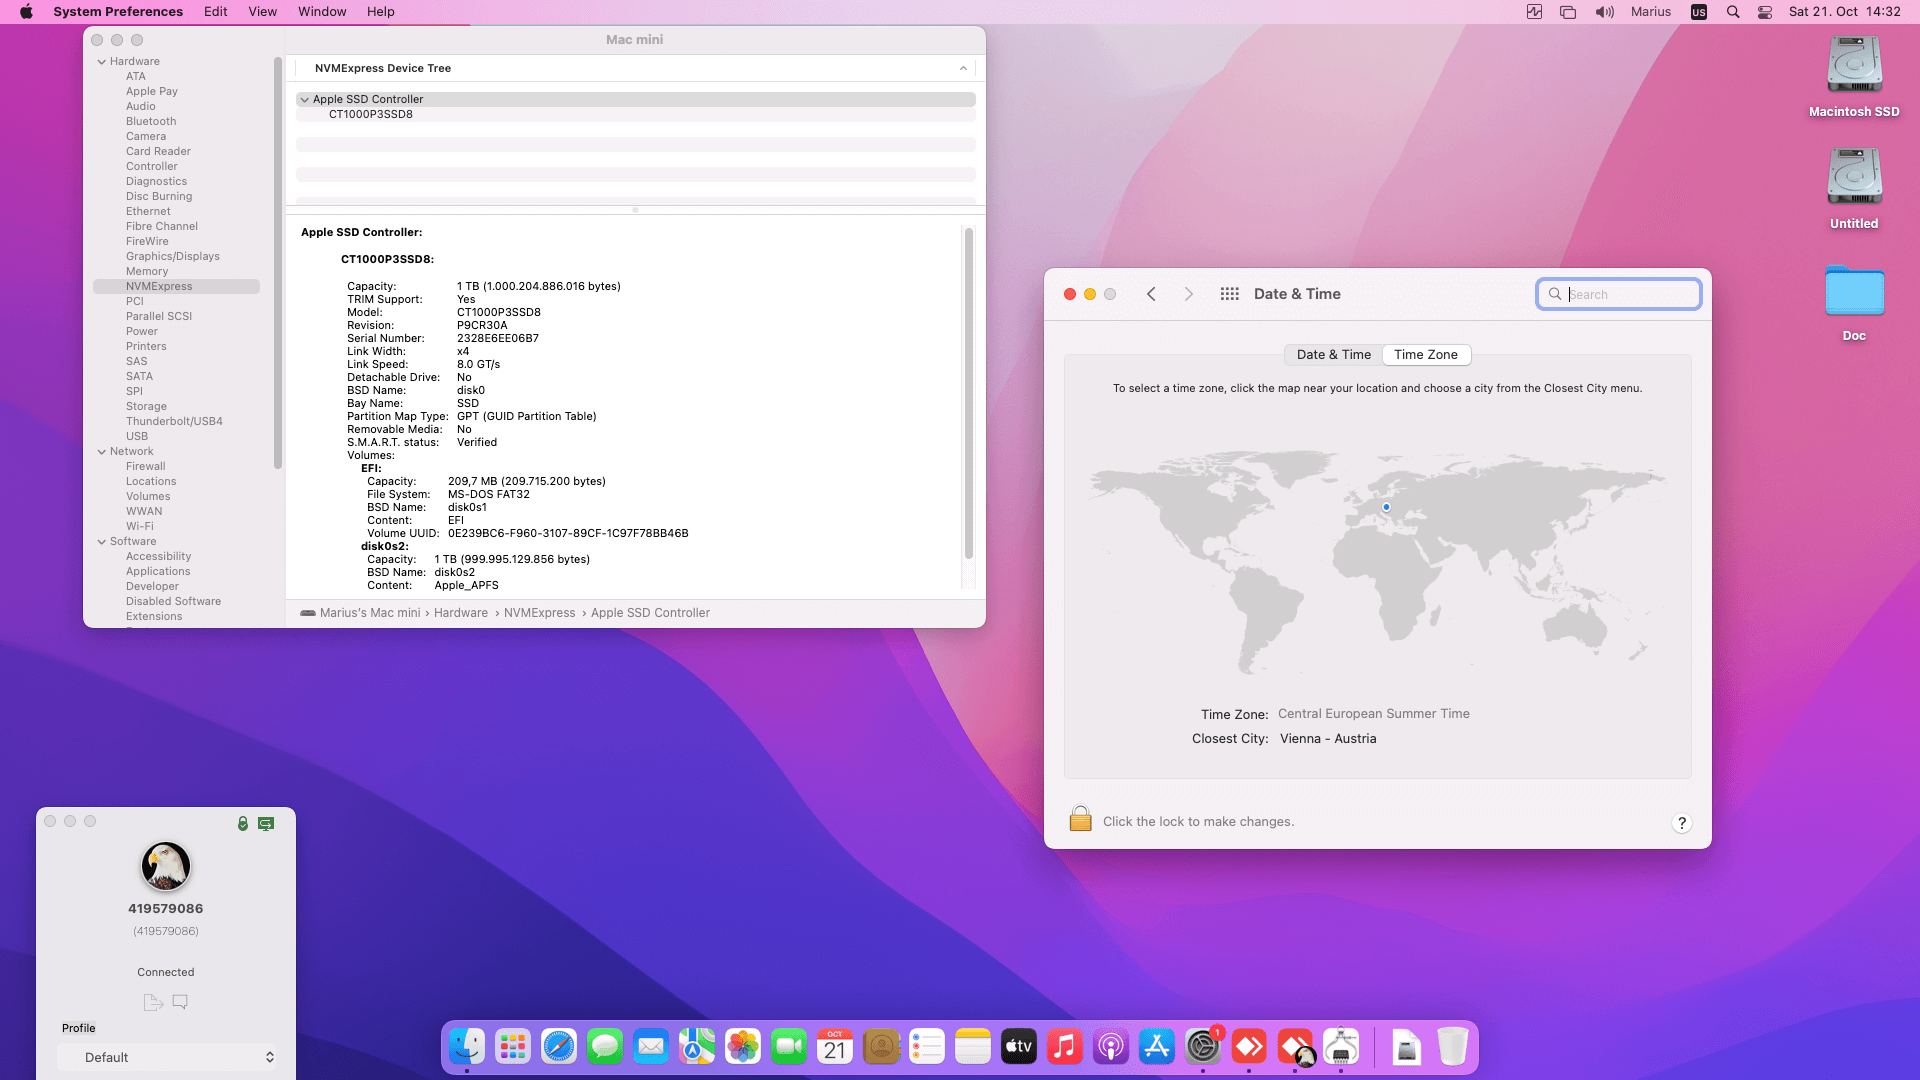
Task: Click the green encrypted lock icon
Action: pyautogui.click(x=242, y=824)
